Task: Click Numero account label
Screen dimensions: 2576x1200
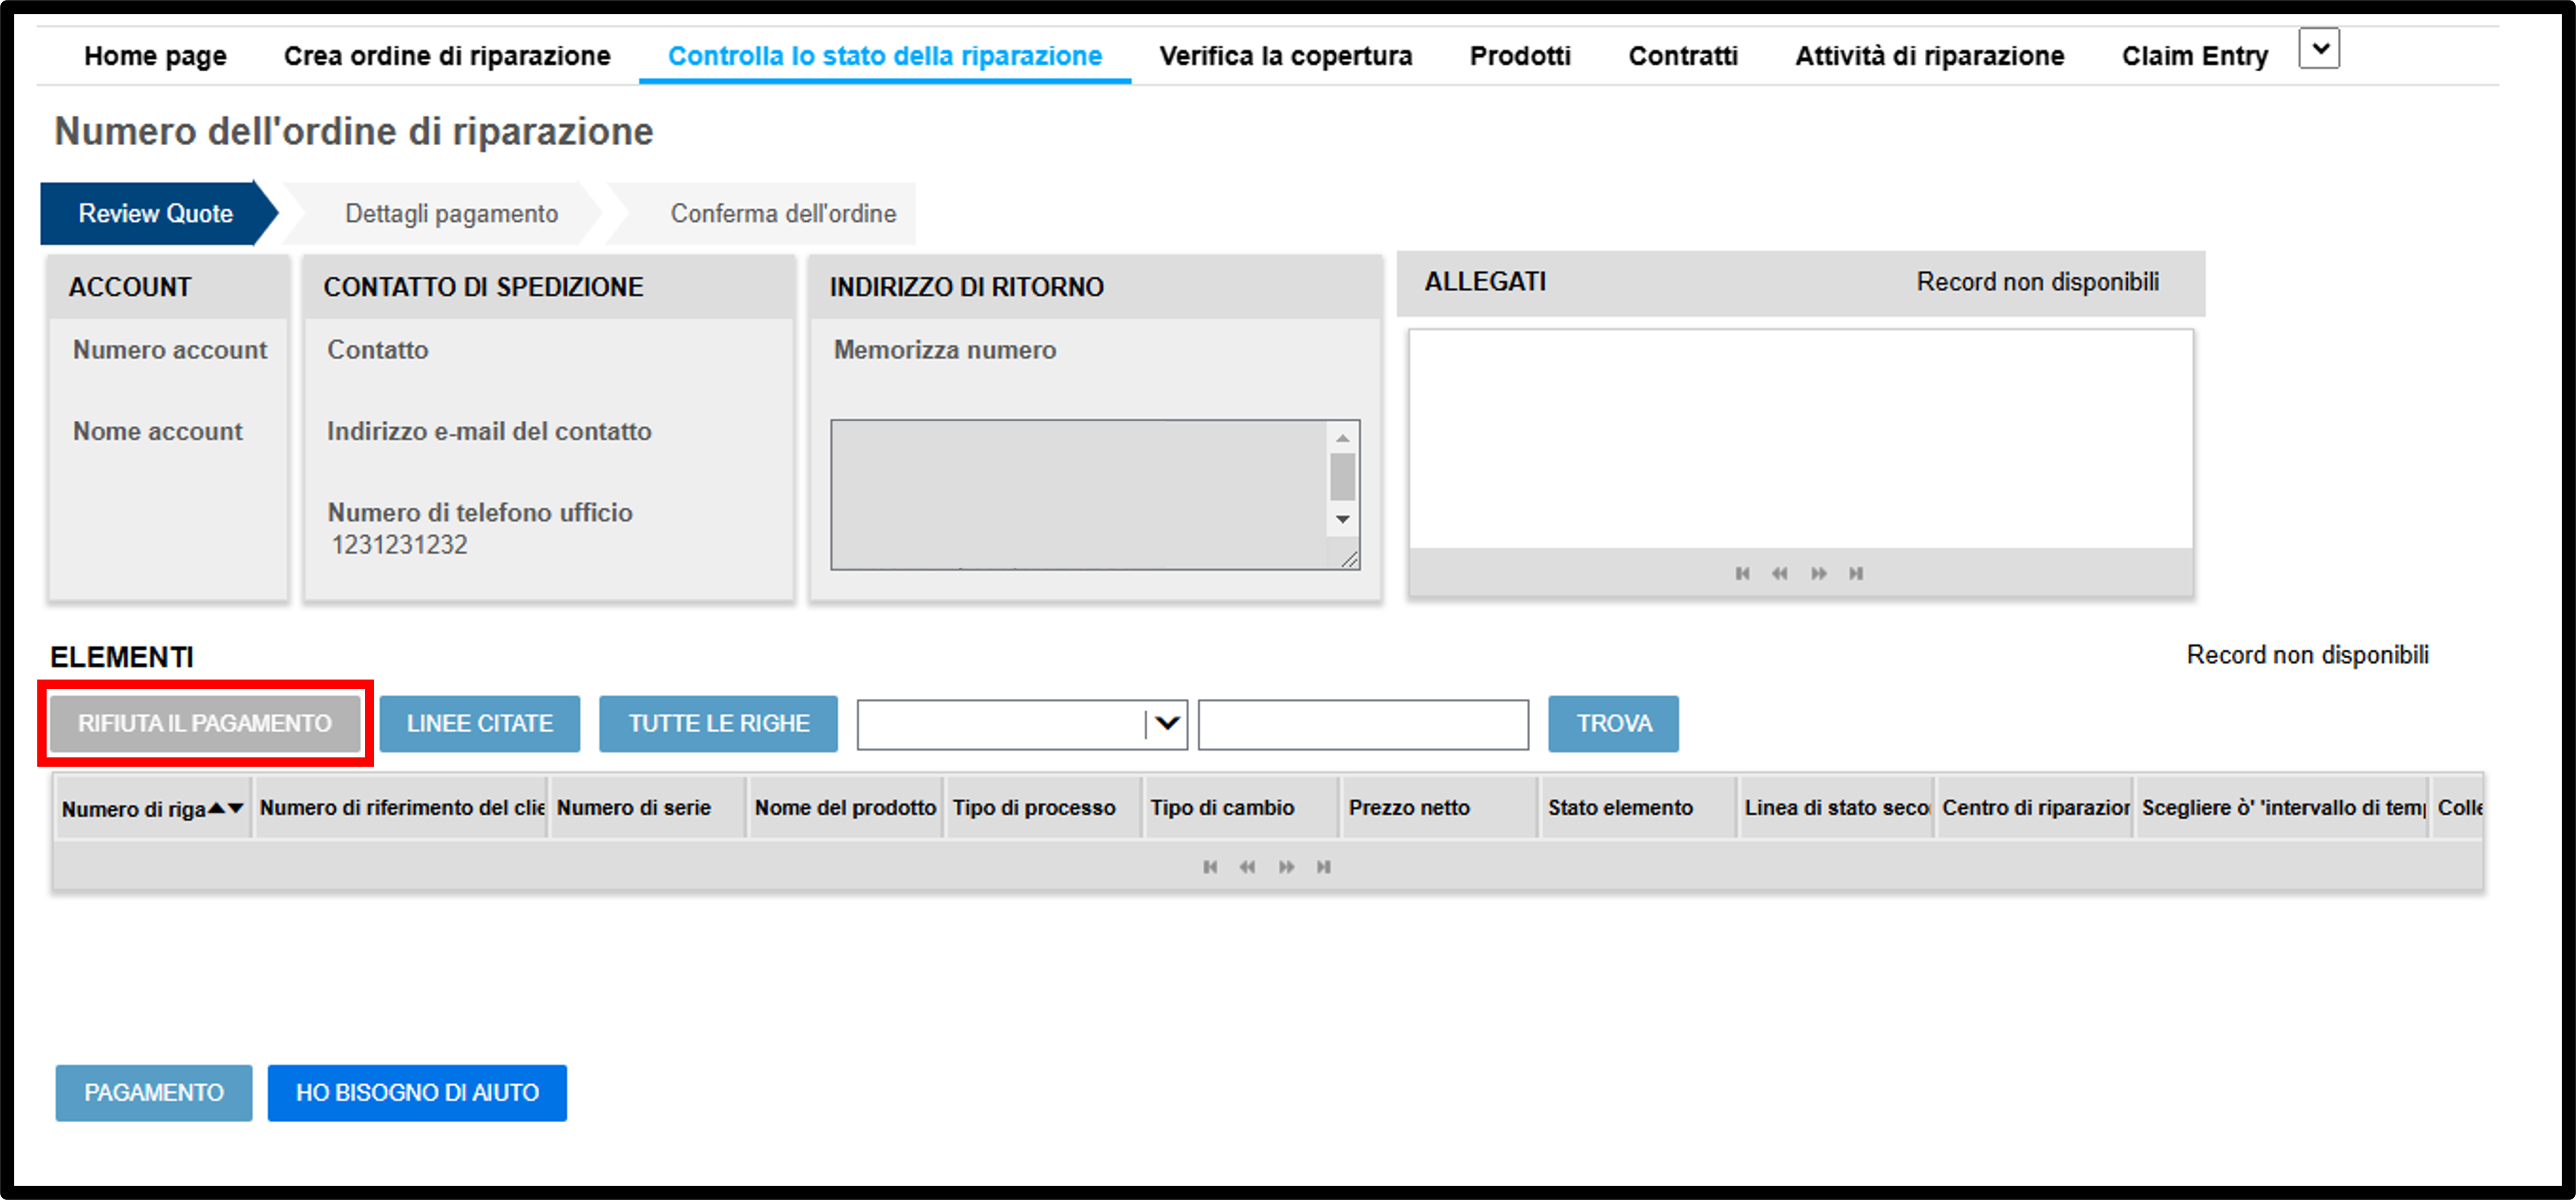Action: coord(170,350)
